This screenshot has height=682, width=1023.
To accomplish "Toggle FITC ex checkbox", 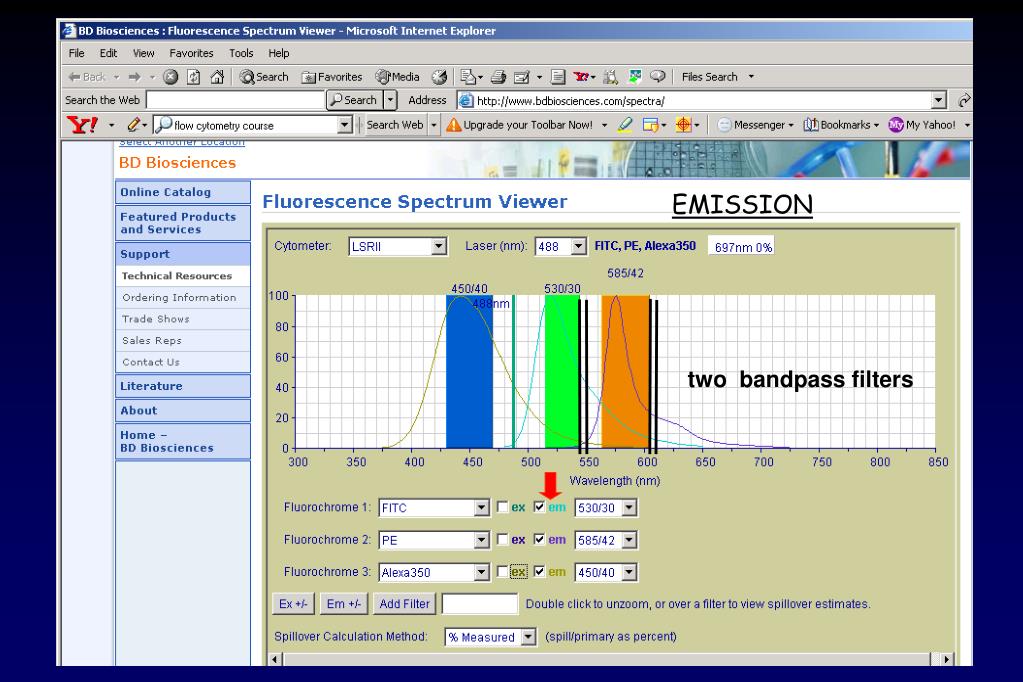I will pyautogui.click(x=502, y=507).
